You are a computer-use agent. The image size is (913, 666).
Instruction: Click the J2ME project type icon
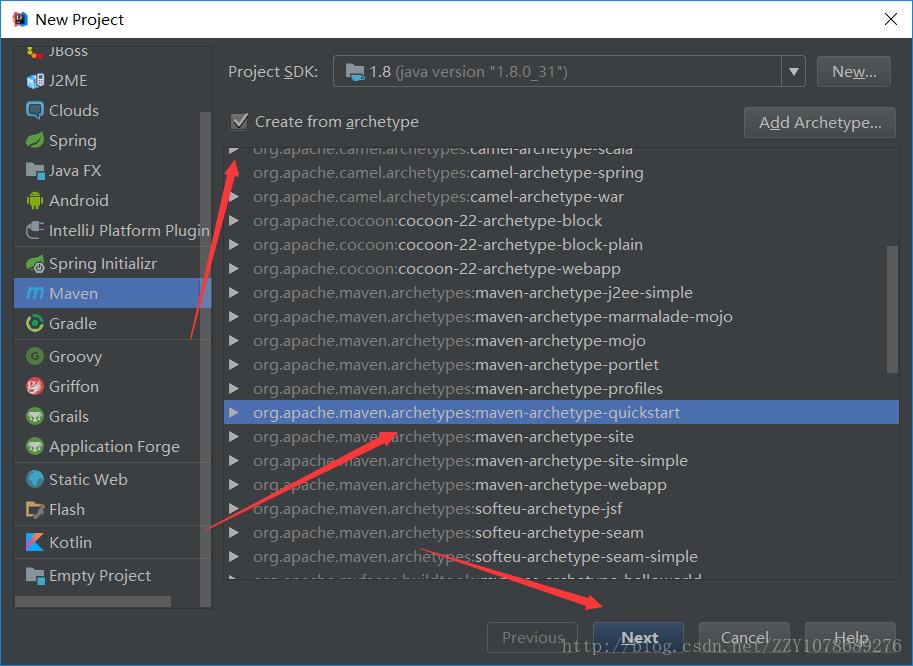[35, 80]
